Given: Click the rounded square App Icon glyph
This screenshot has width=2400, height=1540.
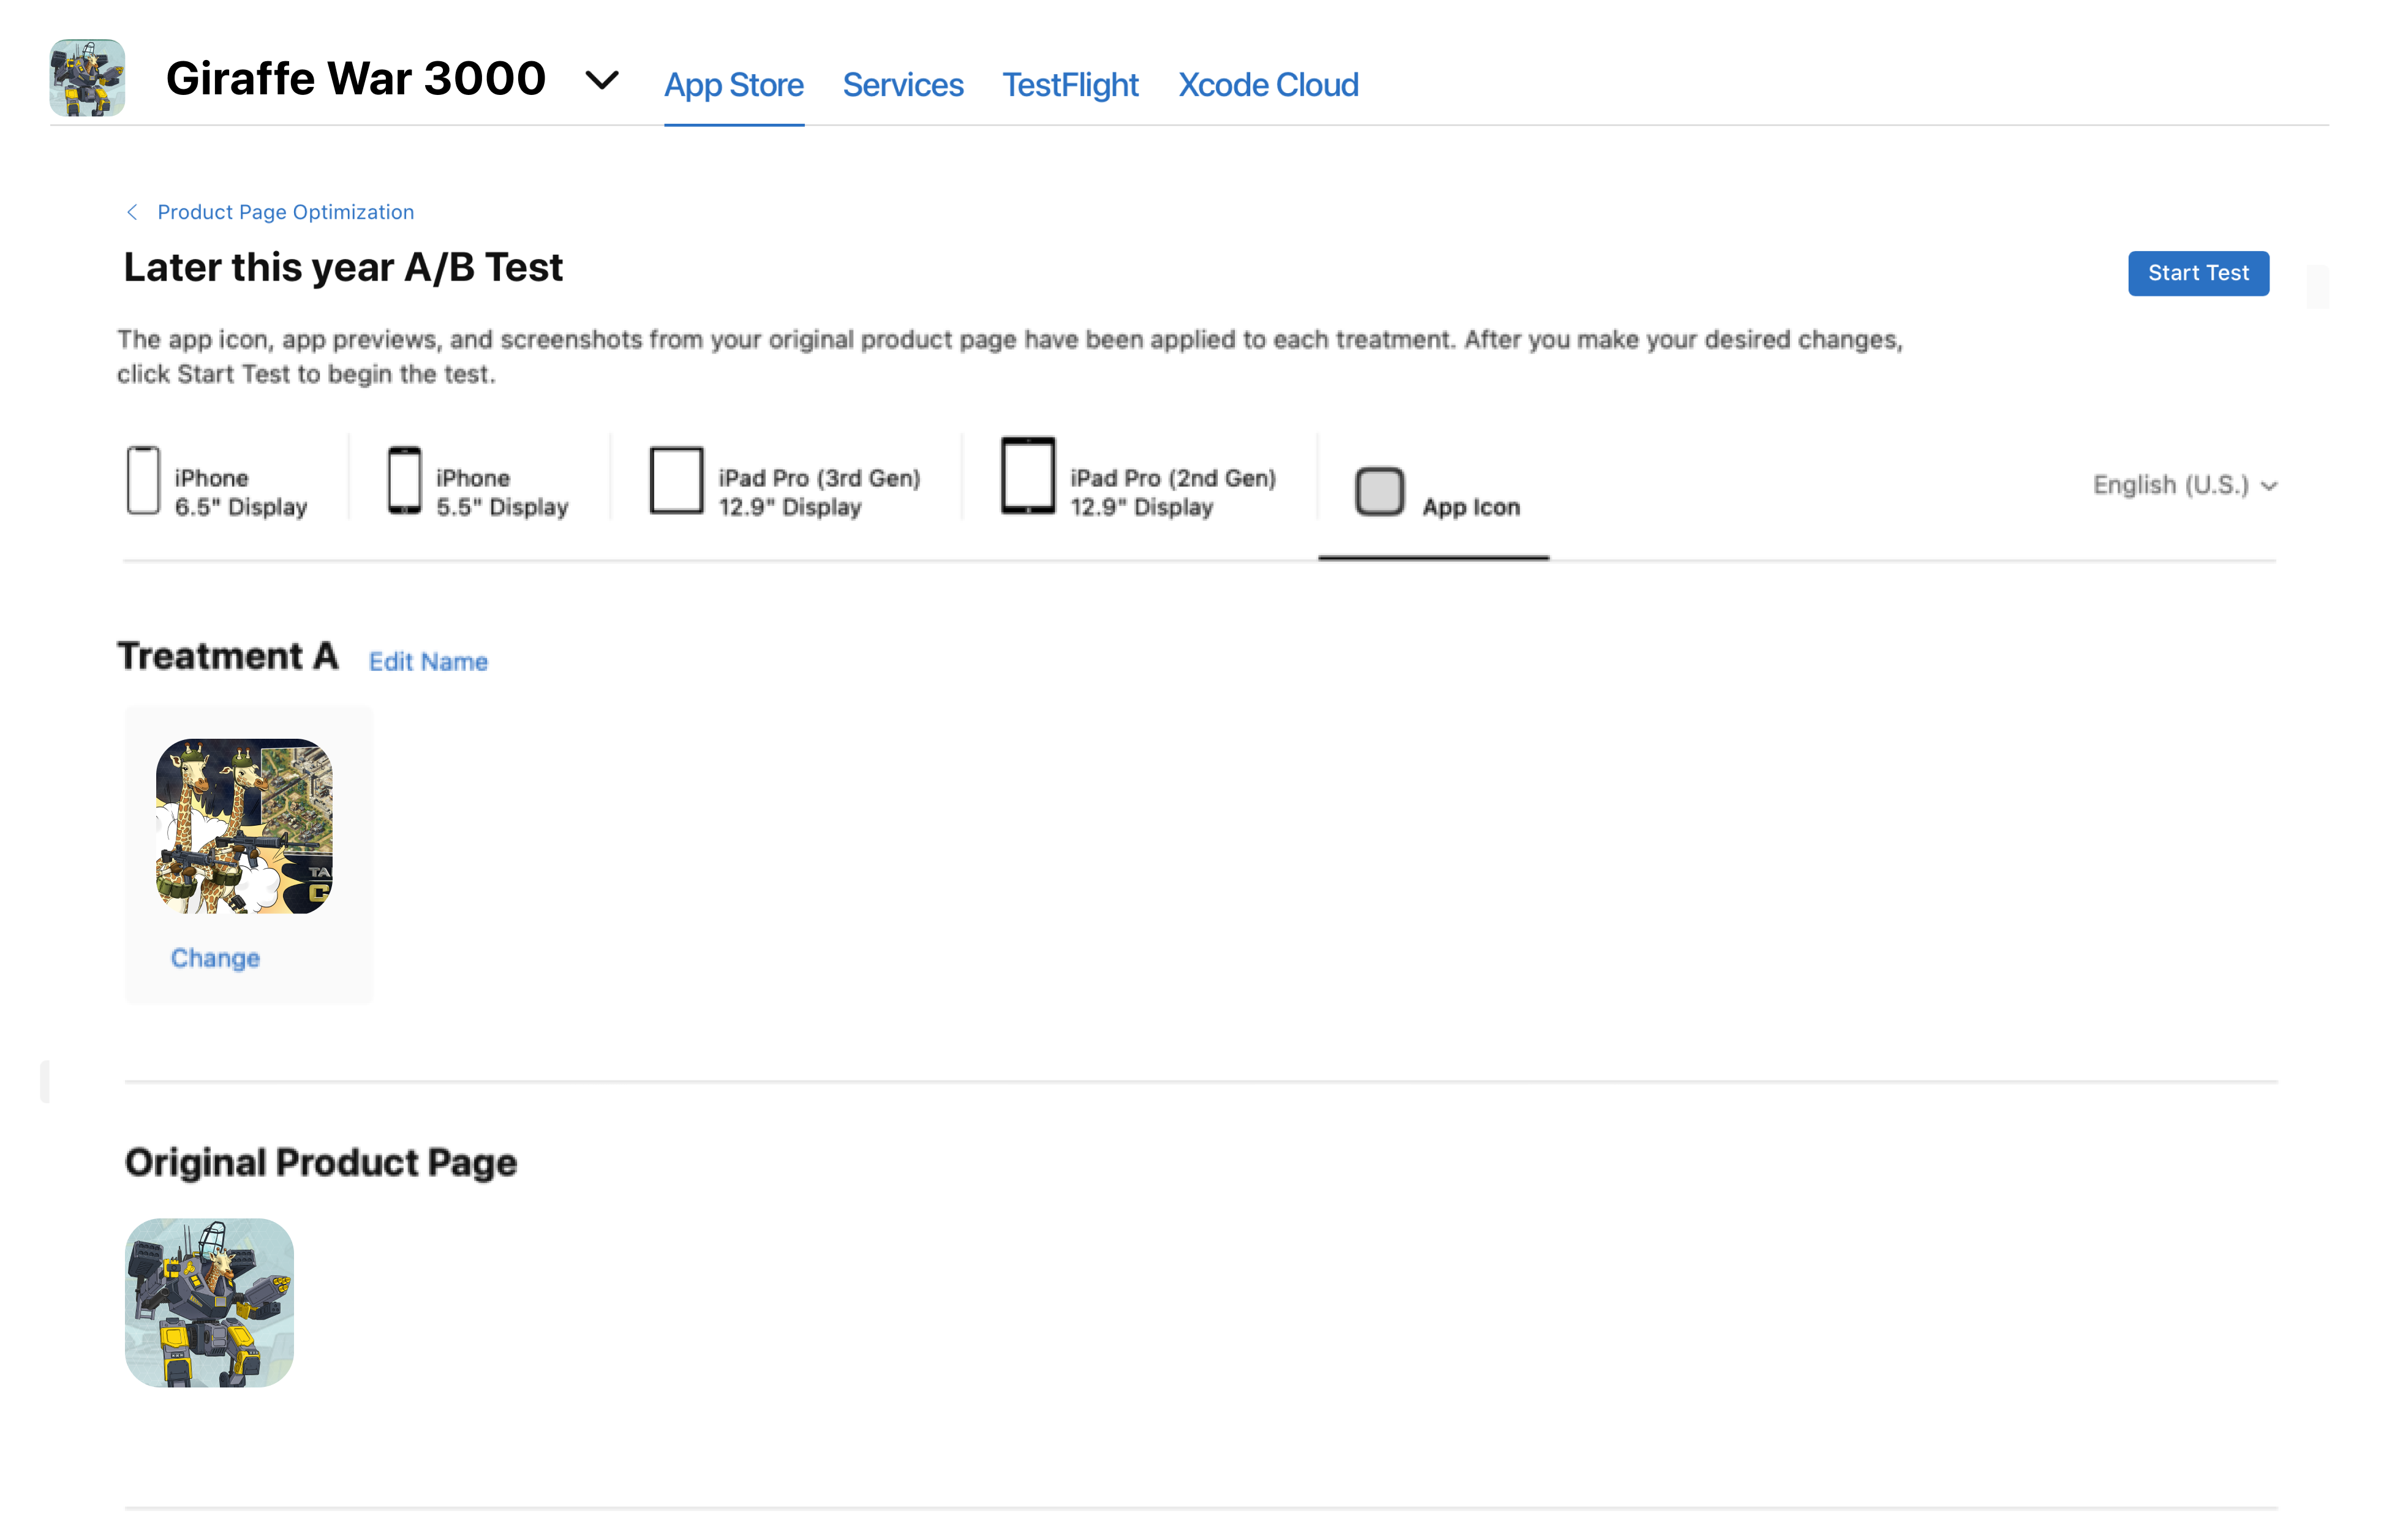Looking at the screenshot, I should point(1380,492).
